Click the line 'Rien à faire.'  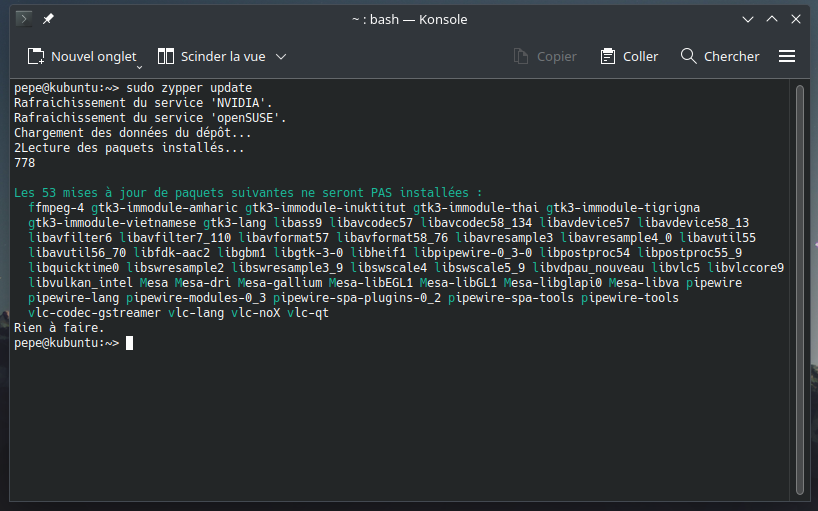pos(59,328)
